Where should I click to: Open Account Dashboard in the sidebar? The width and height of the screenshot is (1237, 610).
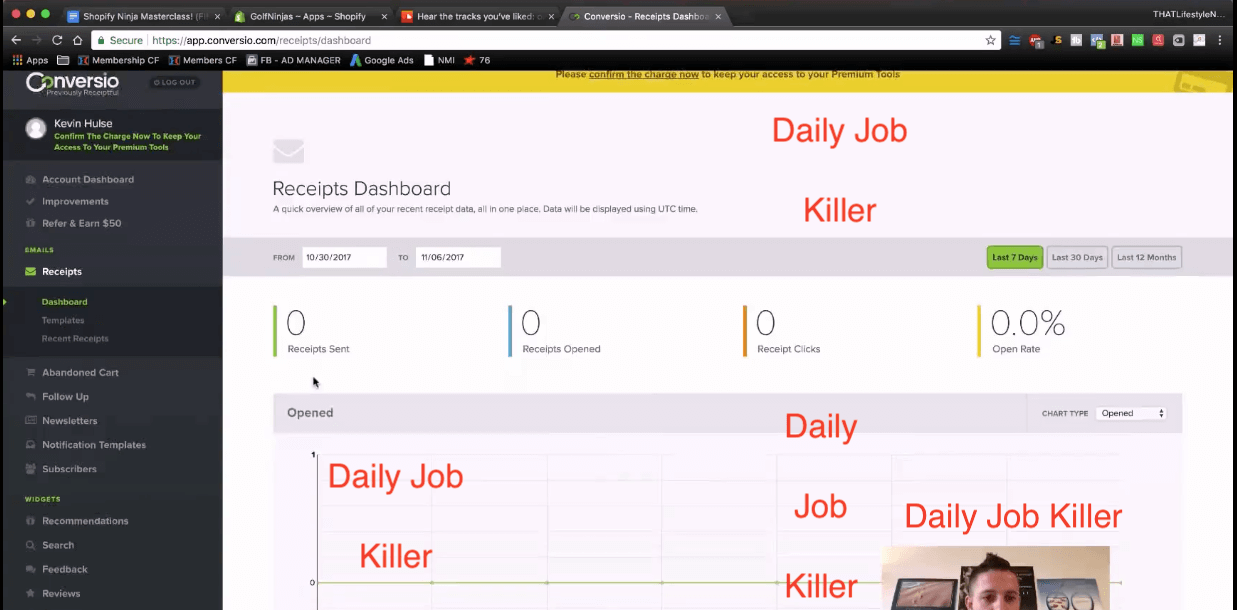87,180
